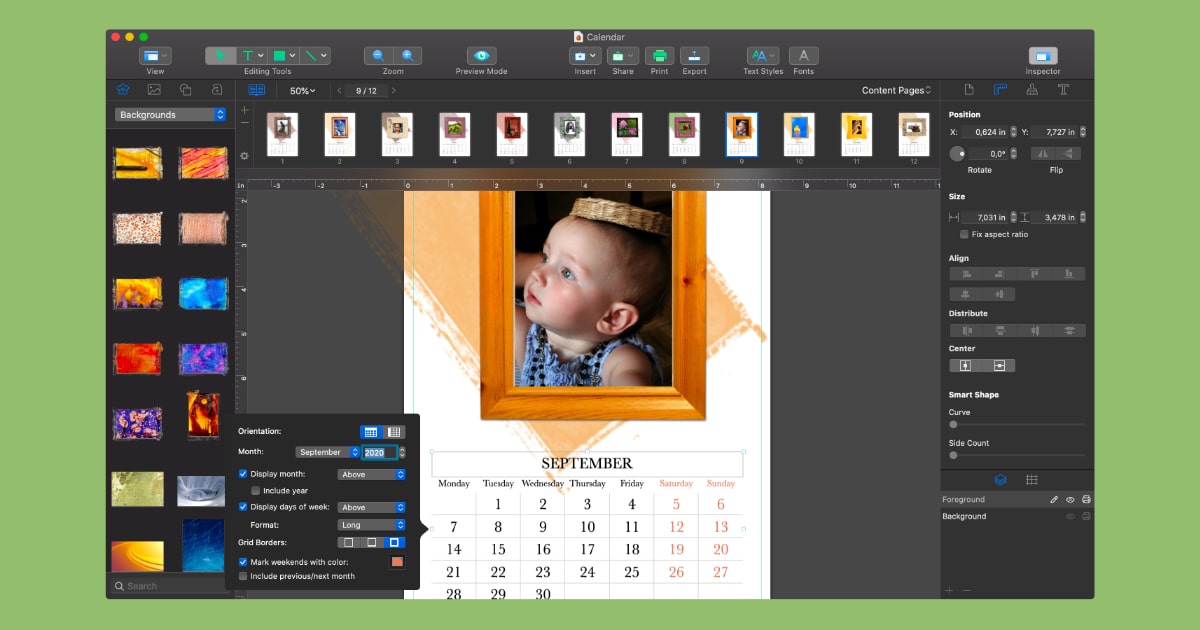This screenshot has width=1200, height=630.
Task: Open the Long format dropdown
Action: point(372,524)
